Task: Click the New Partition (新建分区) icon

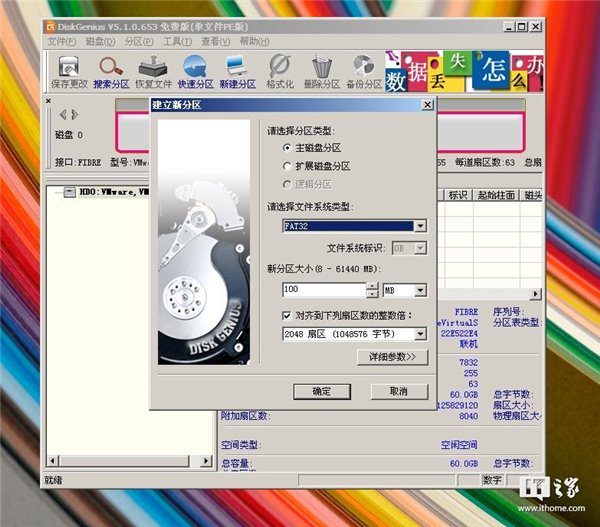Action: click(x=238, y=73)
